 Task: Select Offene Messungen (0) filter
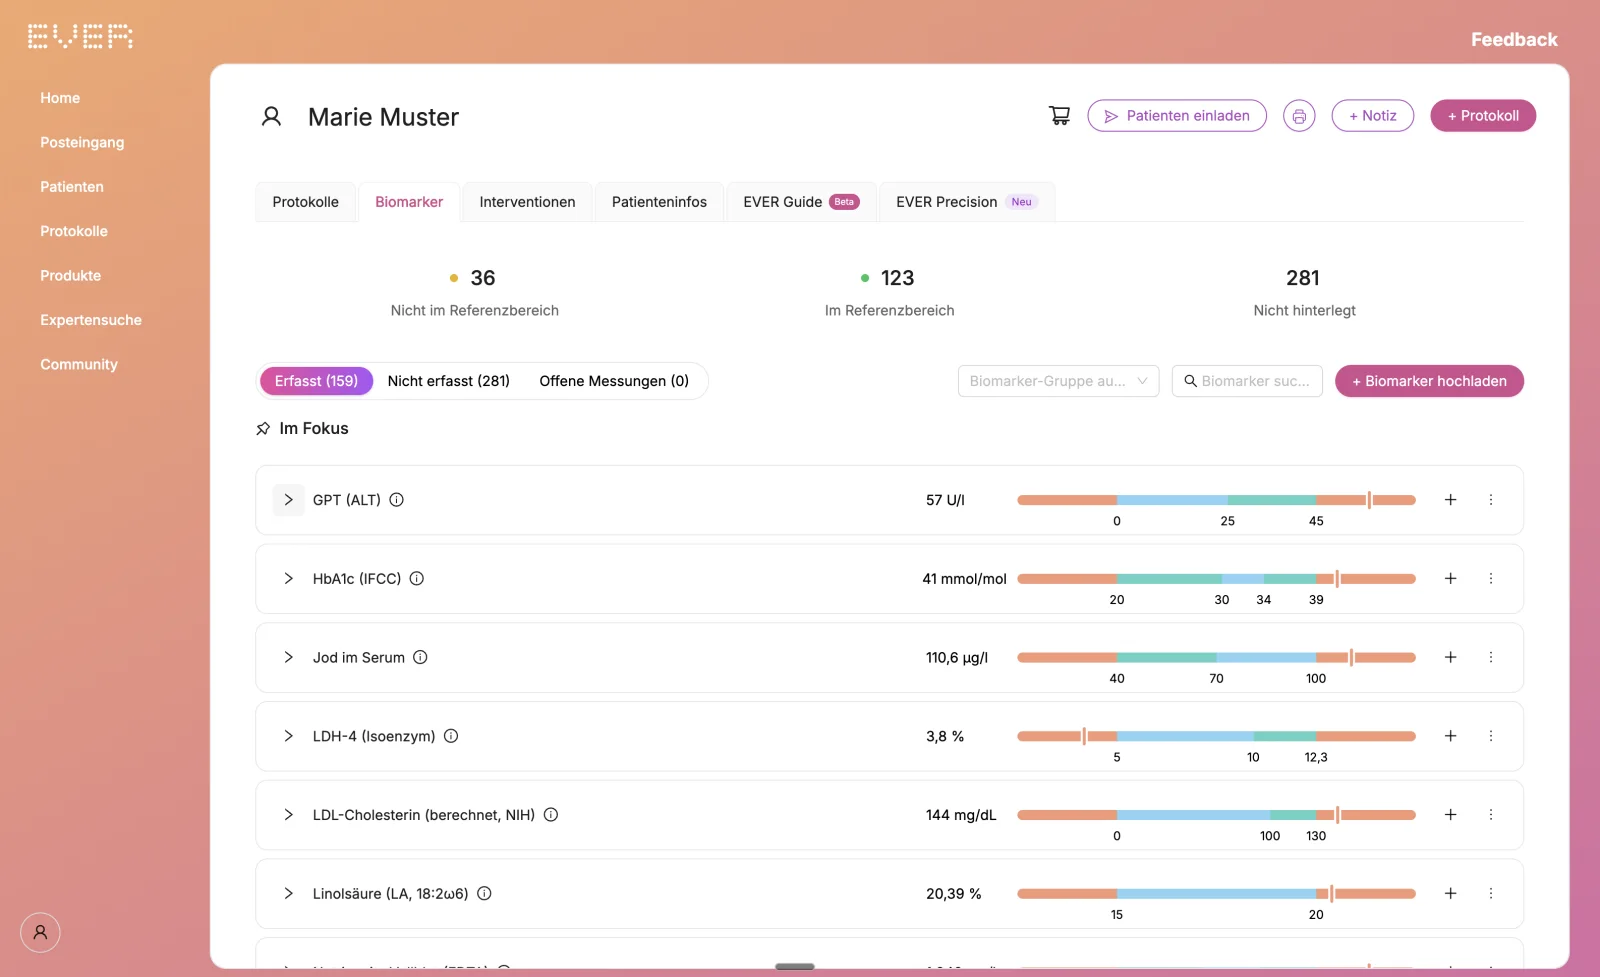614,381
